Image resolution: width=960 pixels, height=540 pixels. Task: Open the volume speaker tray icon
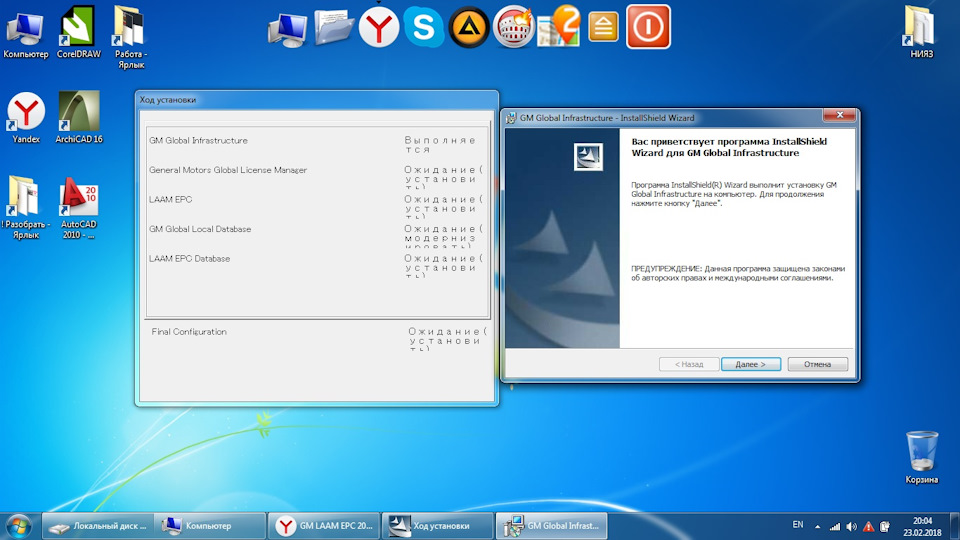(852, 526)
